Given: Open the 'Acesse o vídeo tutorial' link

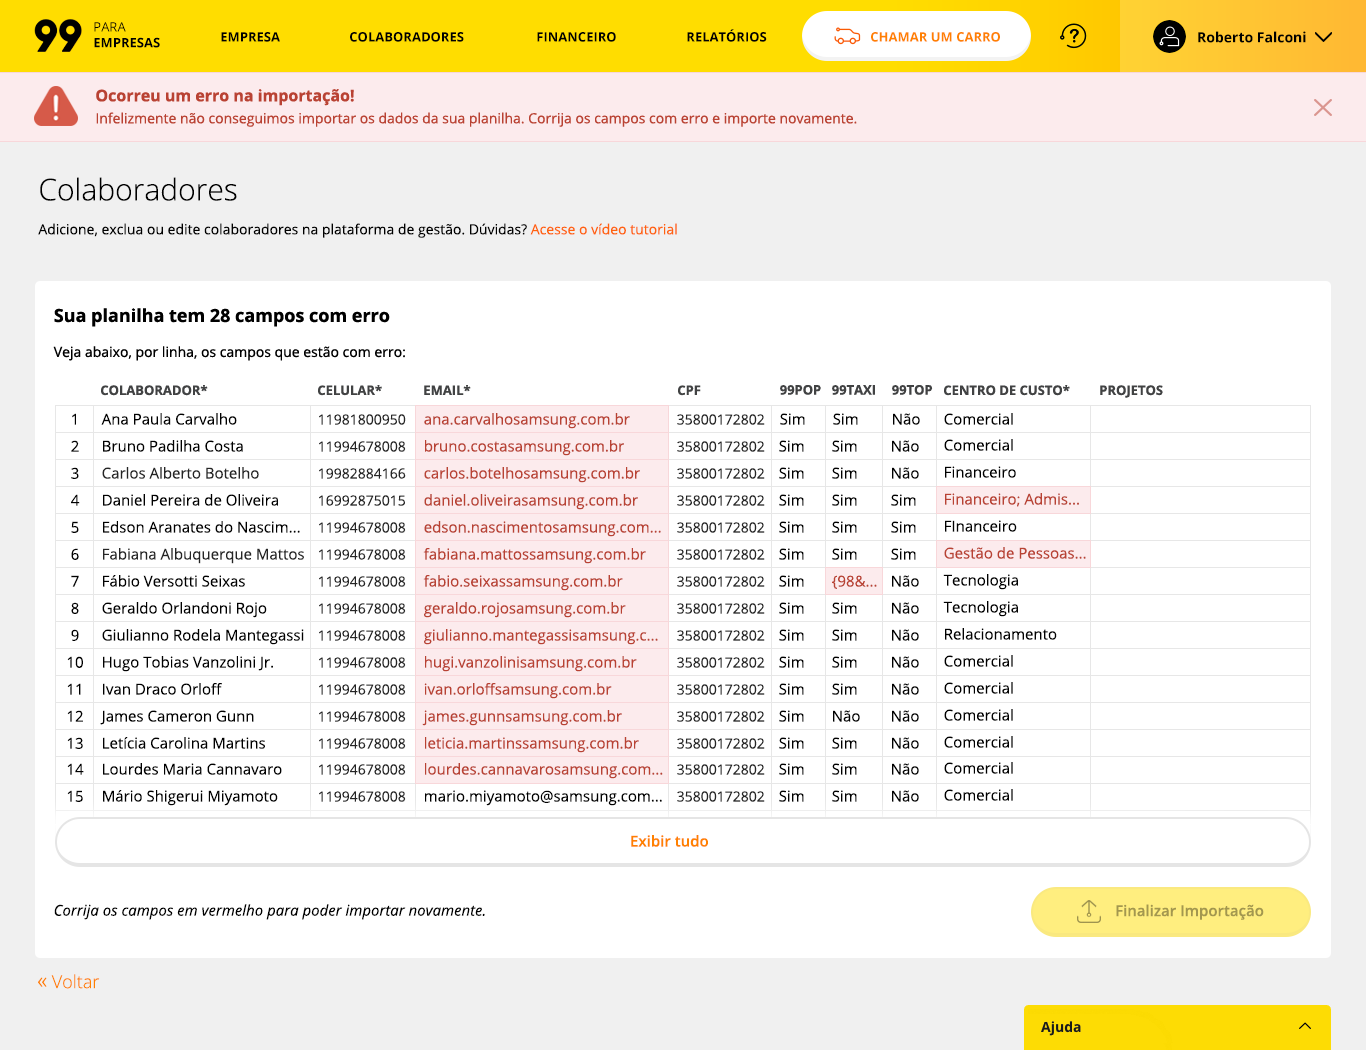Looking at the screenshot, I should [x=604, y=229].
